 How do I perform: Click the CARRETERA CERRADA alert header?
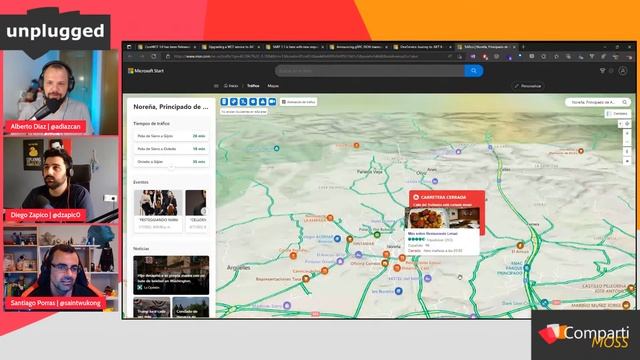pos(443,197)
